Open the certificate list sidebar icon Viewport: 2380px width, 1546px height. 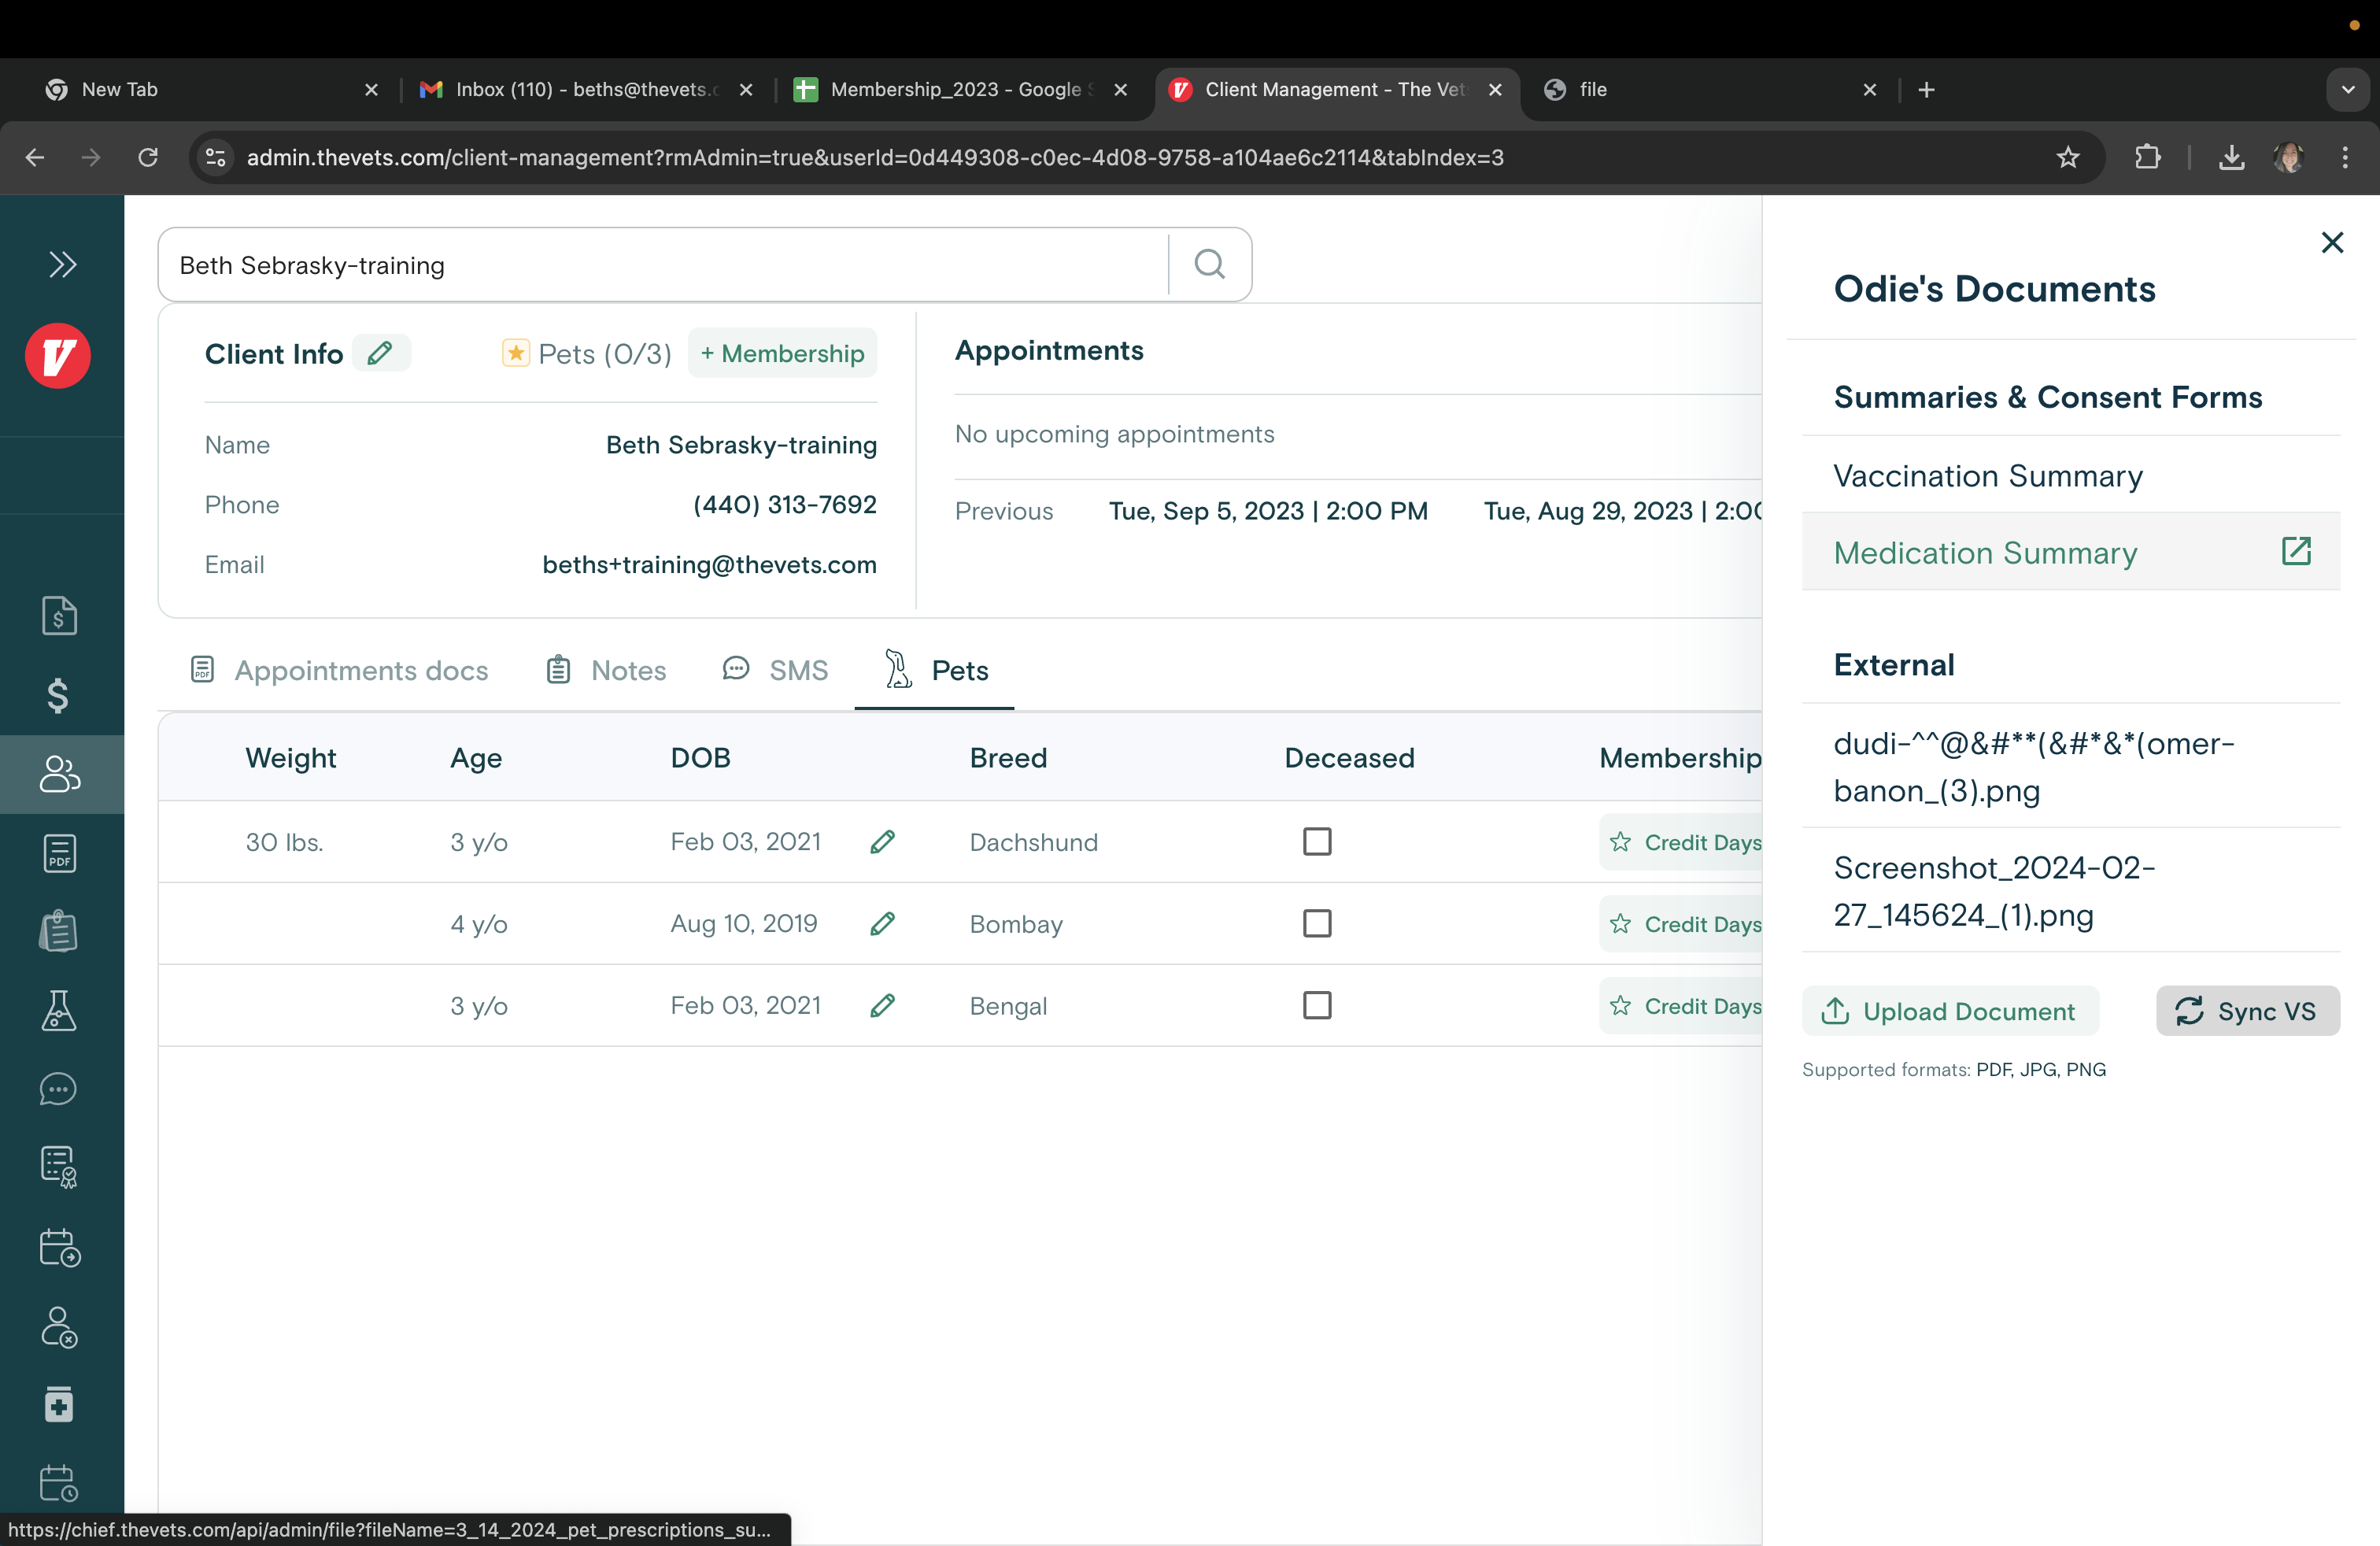point(59,1167)
